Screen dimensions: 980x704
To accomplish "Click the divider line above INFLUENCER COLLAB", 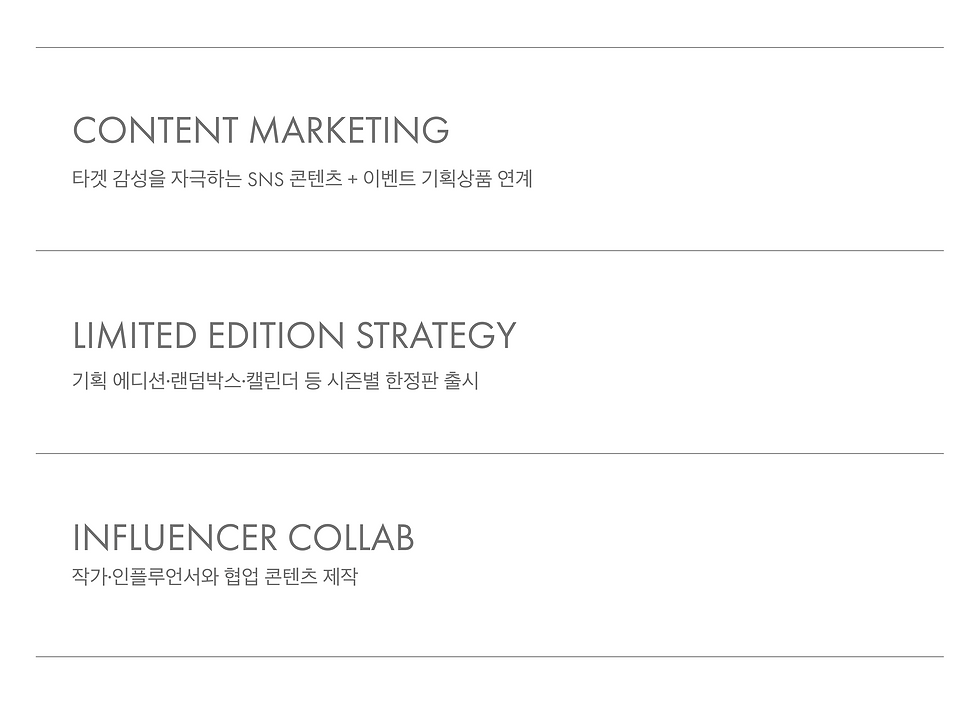I will point(489,453).
